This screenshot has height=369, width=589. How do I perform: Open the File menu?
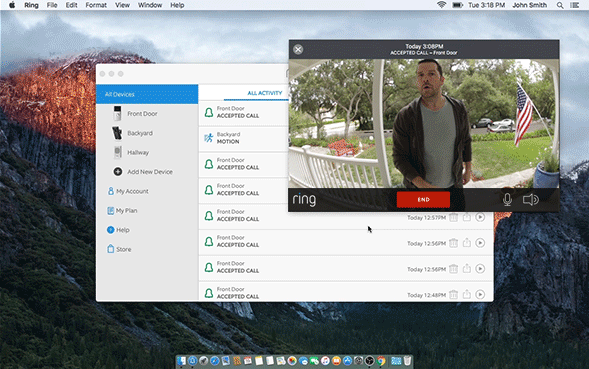pos(52,5)
